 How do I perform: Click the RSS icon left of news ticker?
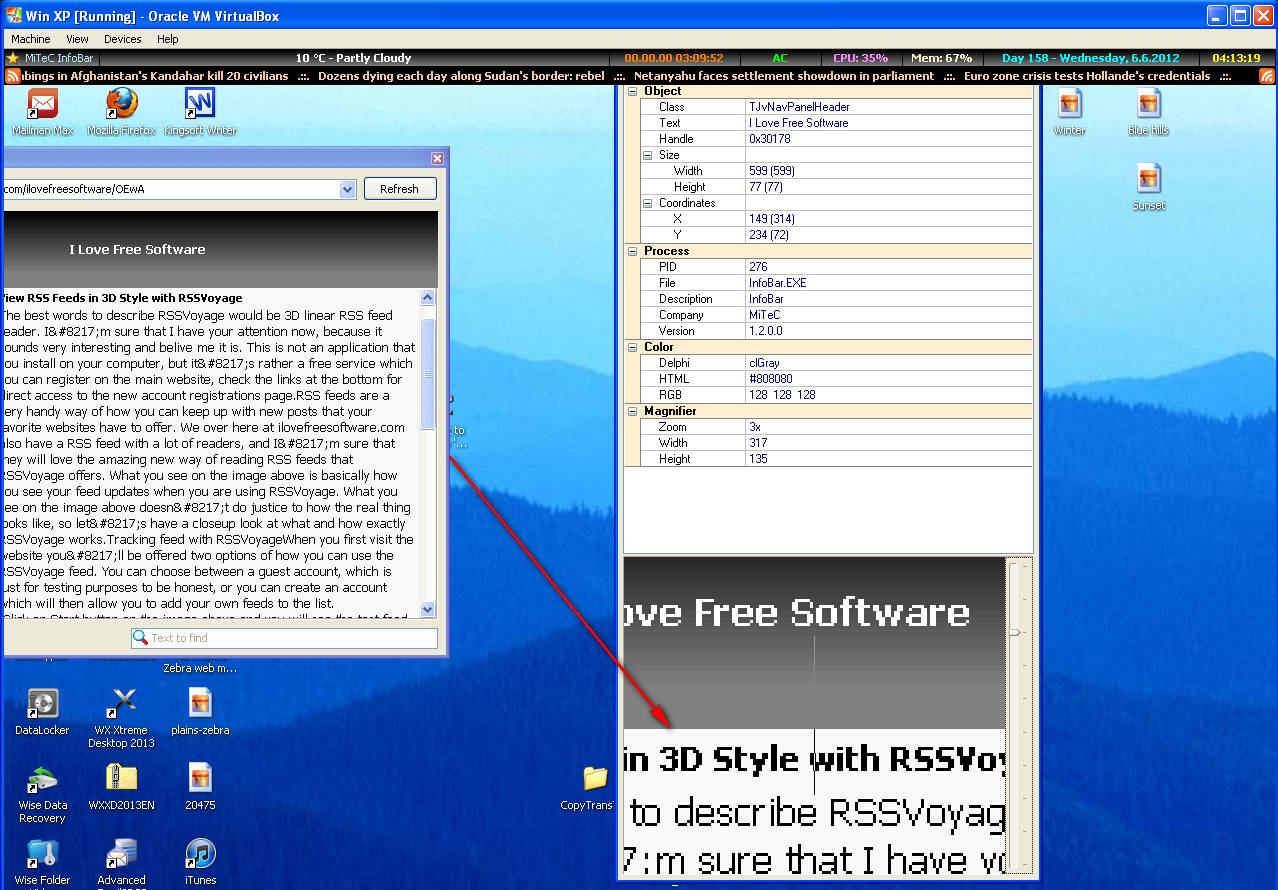[x=13, y=76]
